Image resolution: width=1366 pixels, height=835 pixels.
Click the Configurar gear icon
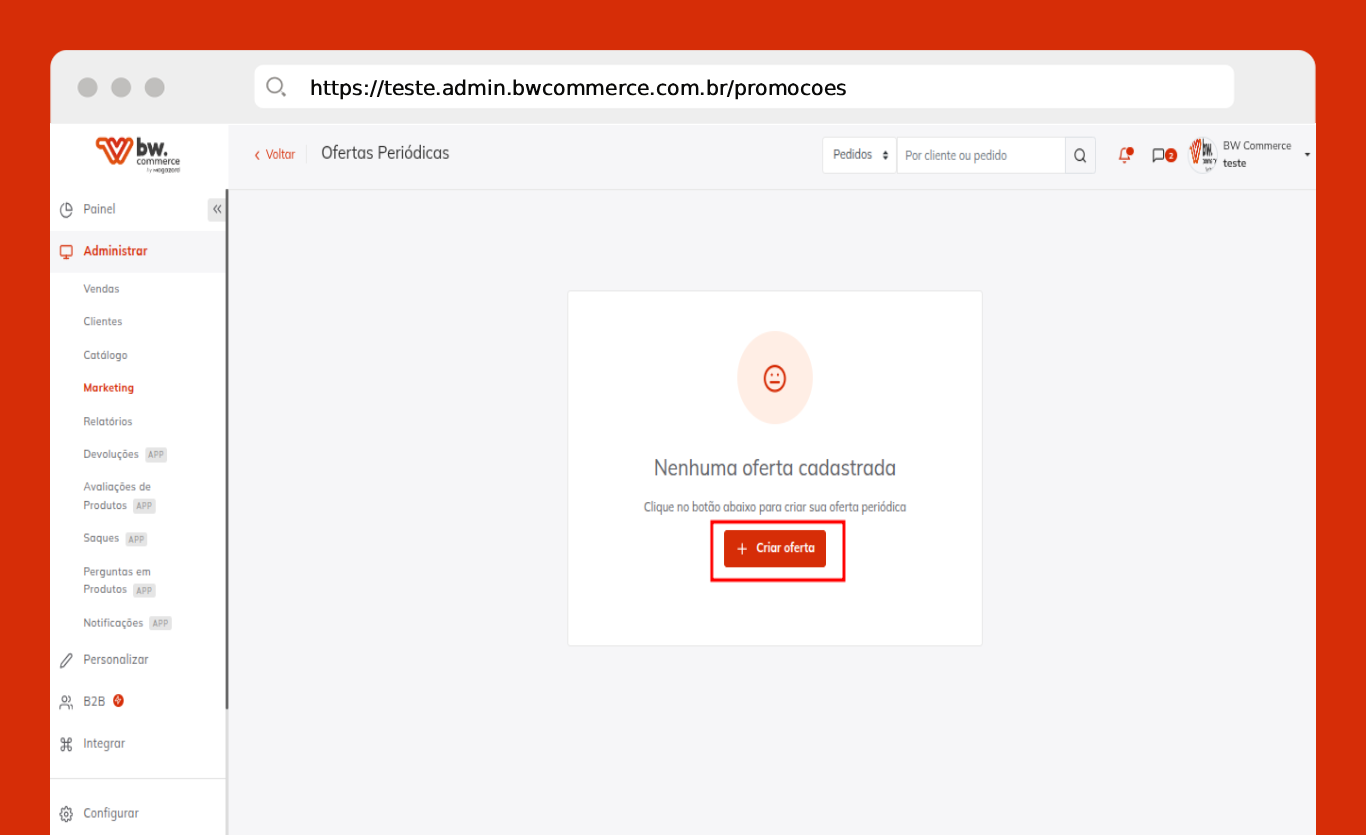pos(67,814)
